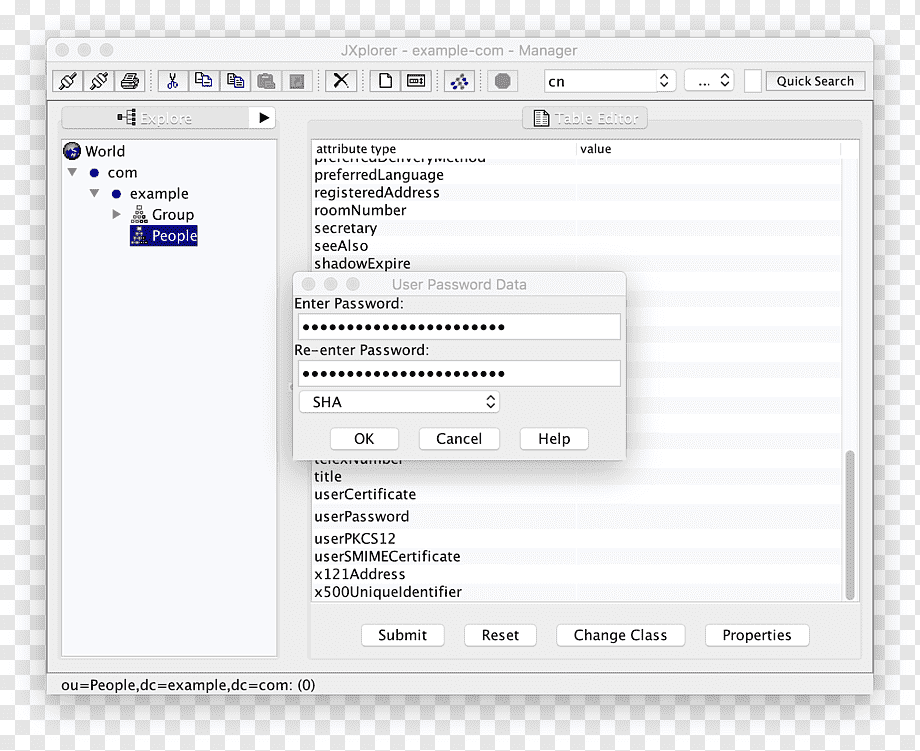The height and width of the screenshot is (751, 920).
Task: Click the Quick Search button
Action: [x=815, y=81]
